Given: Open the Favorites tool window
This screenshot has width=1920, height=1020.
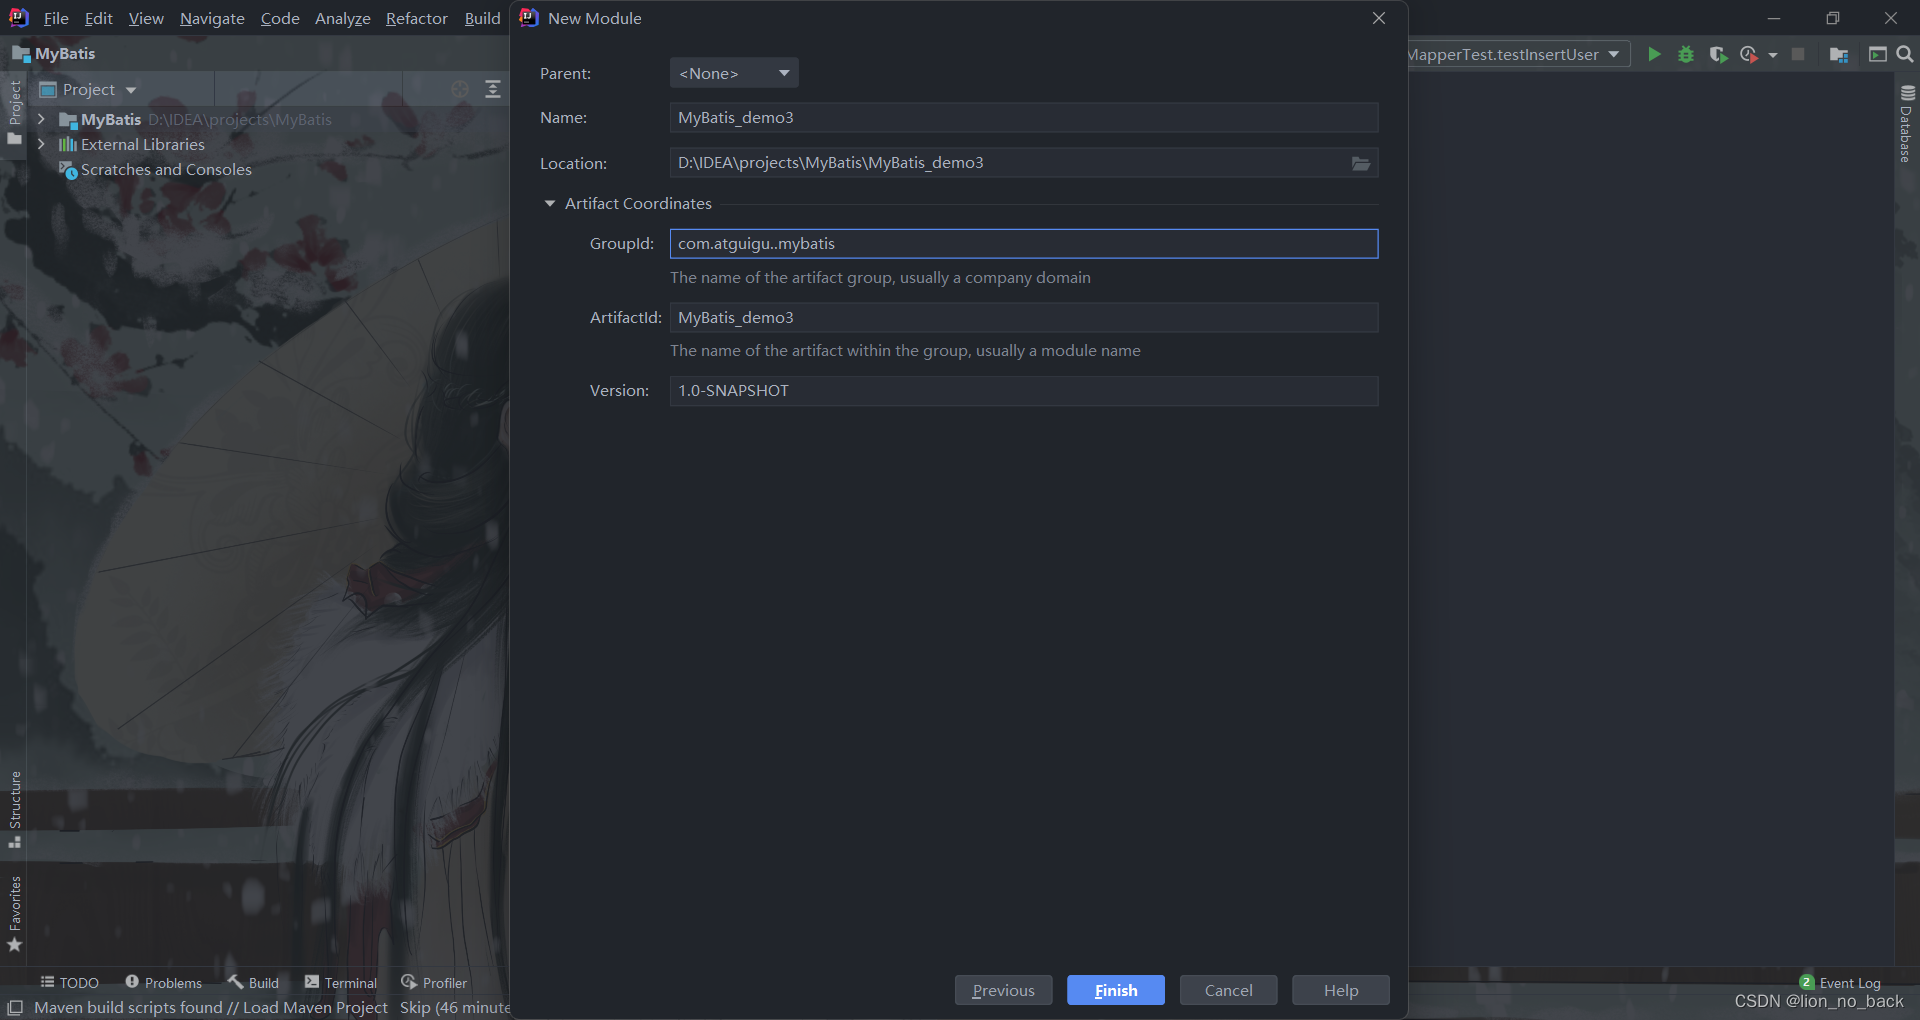Looking at the screenshot, I should click(x=15, y=914).
